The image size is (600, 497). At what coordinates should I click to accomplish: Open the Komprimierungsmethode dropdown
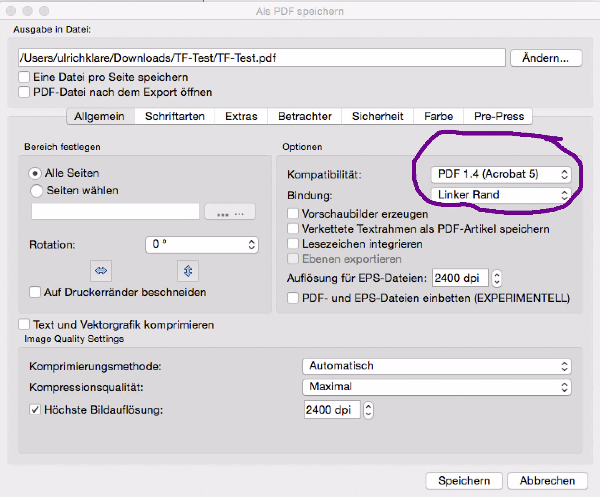click(x=437, y=365)
